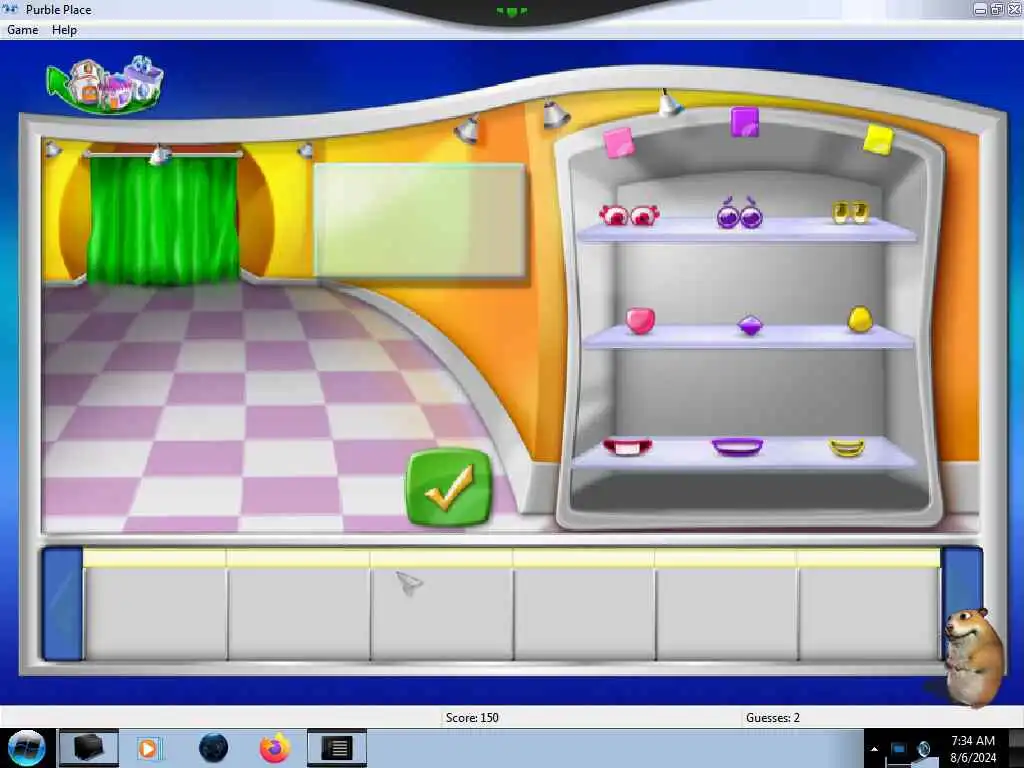Open the media player taskbar icon
This screenshot has width=1024, height=768.
pyautogui.click(x=148, y=748)
